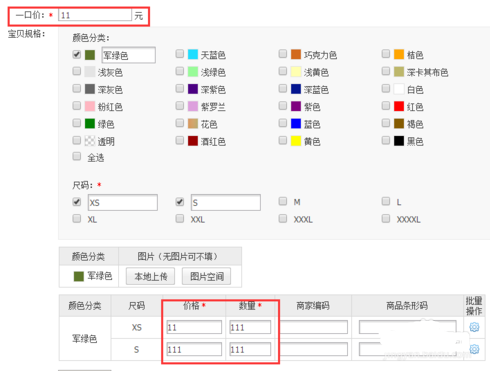Enable the 全选 select-all checkbox

tap(77, 156)
